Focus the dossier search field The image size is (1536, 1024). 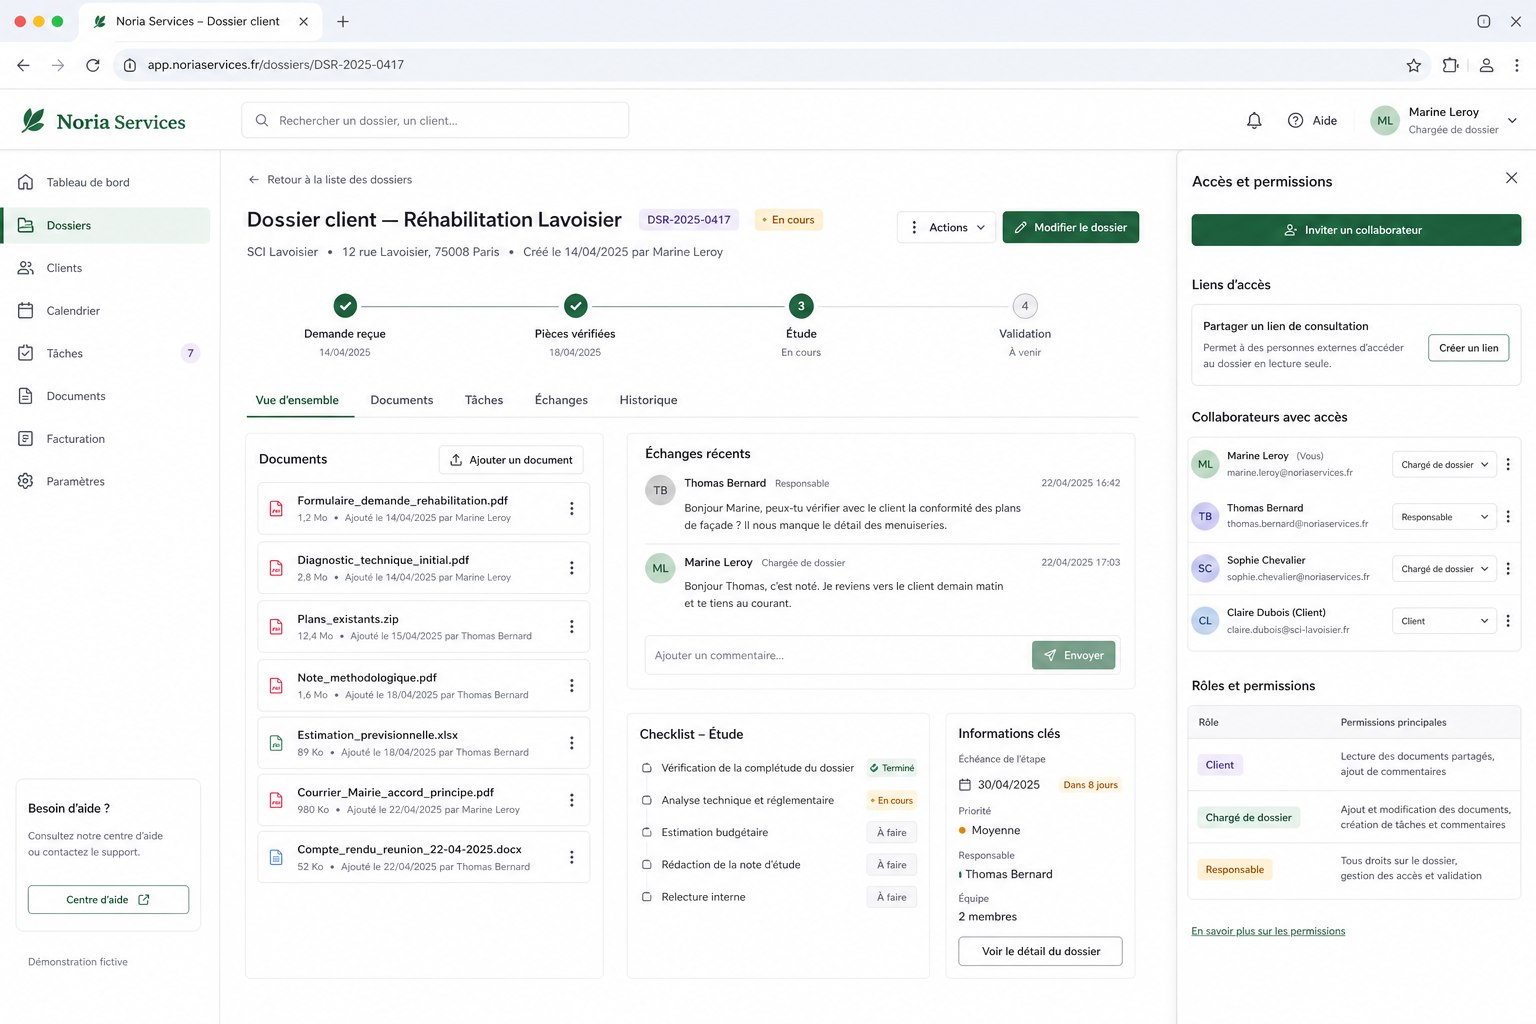coord(435,120)
